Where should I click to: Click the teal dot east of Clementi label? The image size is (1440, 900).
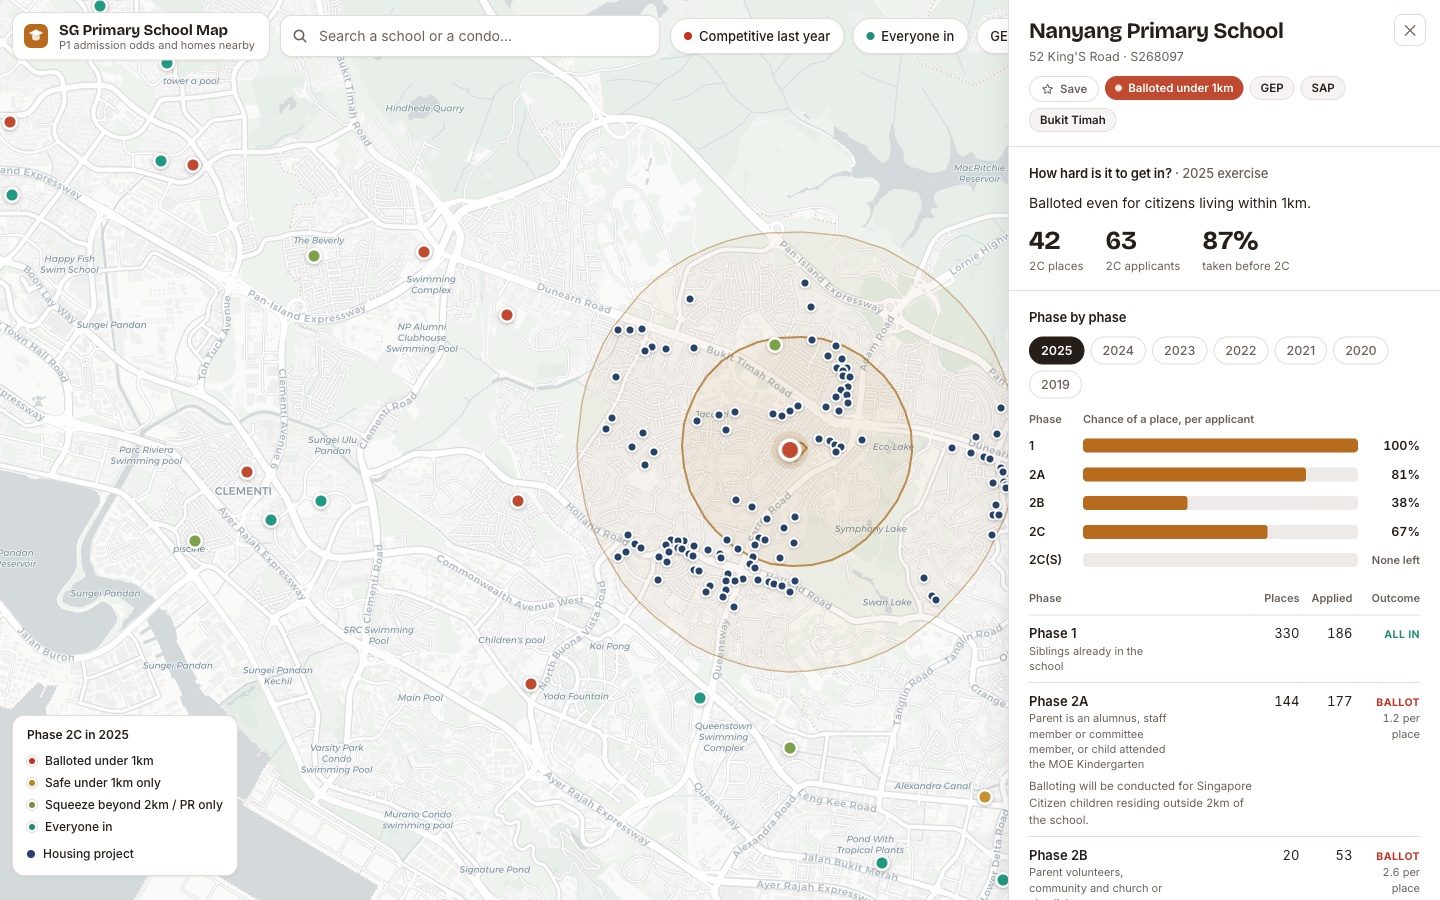[321, 501]
